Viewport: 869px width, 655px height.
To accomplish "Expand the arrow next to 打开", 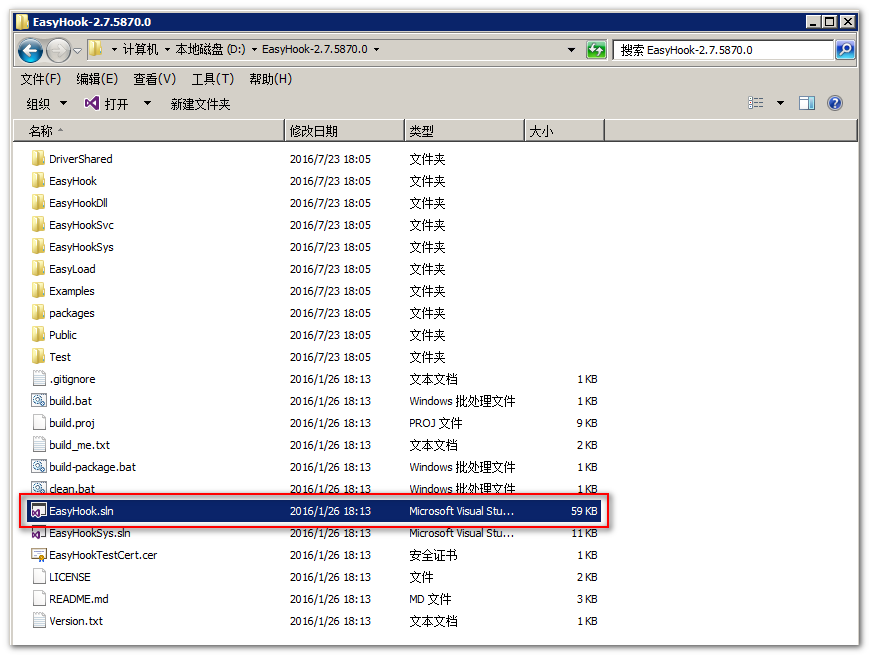I will [x=147, y=103].
